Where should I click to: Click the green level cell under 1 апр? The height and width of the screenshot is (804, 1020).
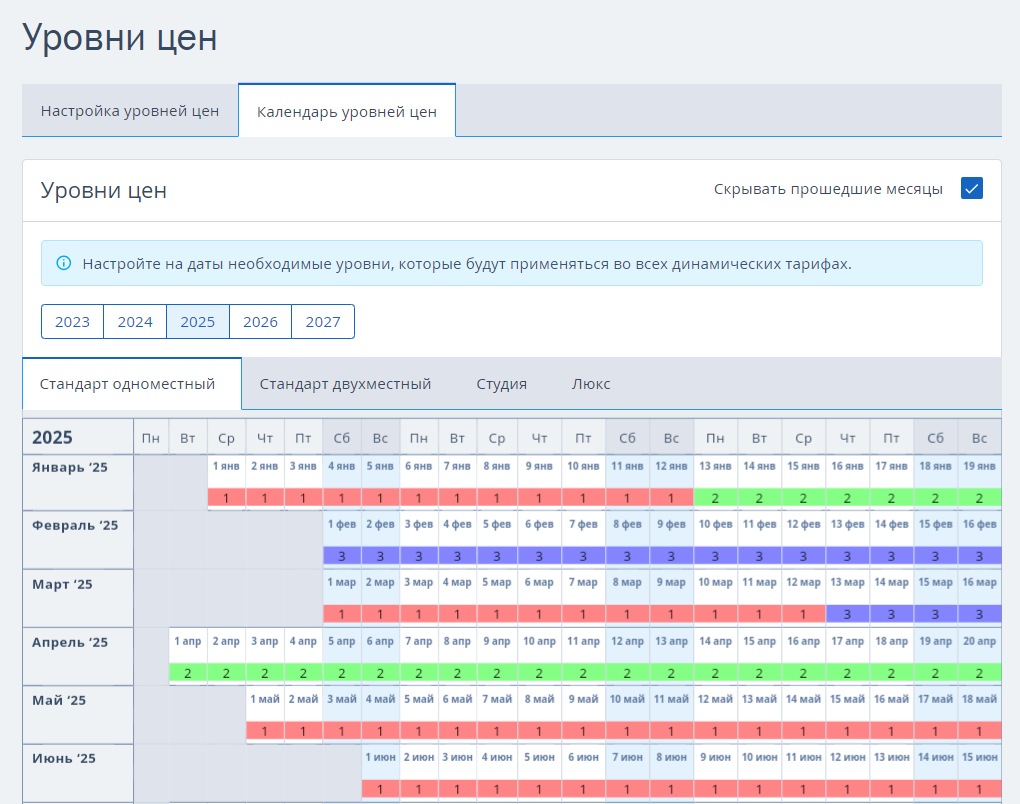[x=188, y=673]
